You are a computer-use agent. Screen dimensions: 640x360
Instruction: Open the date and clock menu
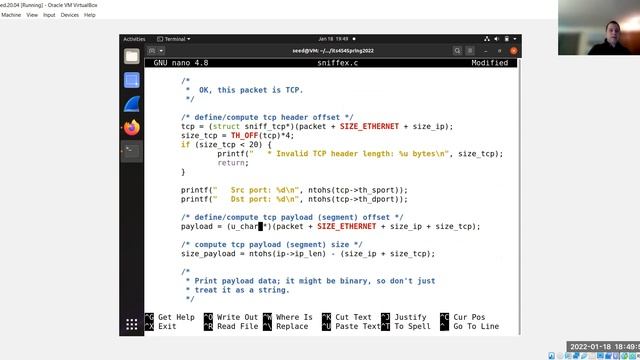coord(333,39)
